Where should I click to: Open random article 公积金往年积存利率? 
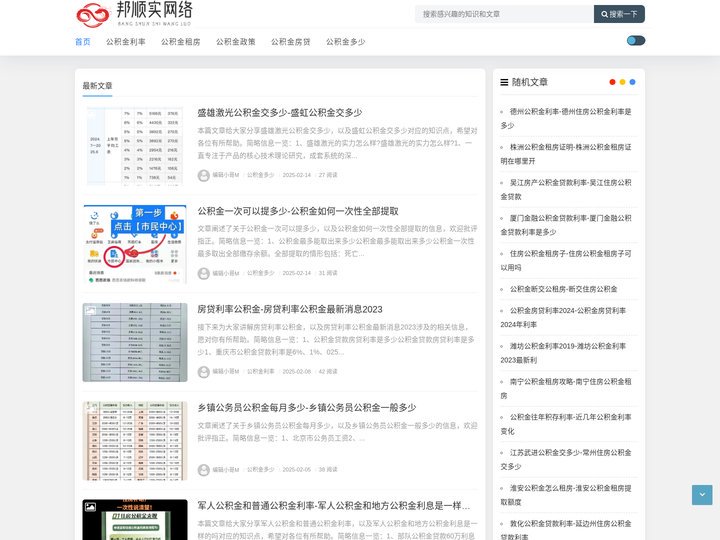tap(566, 424)
